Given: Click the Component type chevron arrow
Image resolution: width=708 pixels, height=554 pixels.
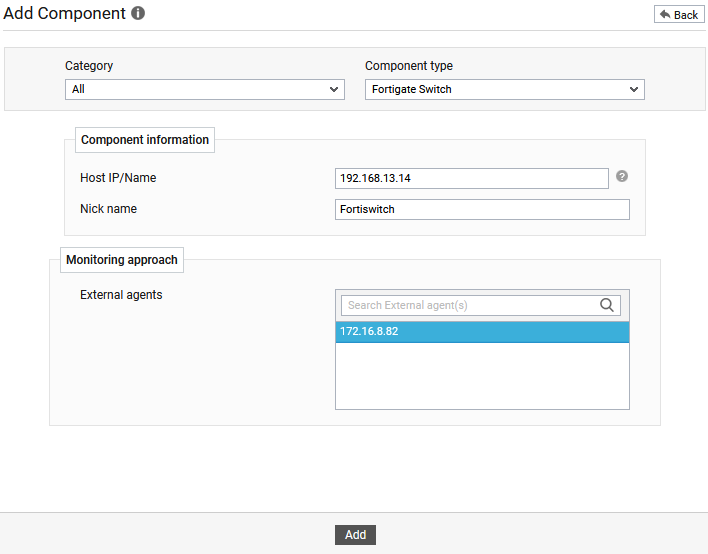Looking at the screenshot, I should (633, 89).
